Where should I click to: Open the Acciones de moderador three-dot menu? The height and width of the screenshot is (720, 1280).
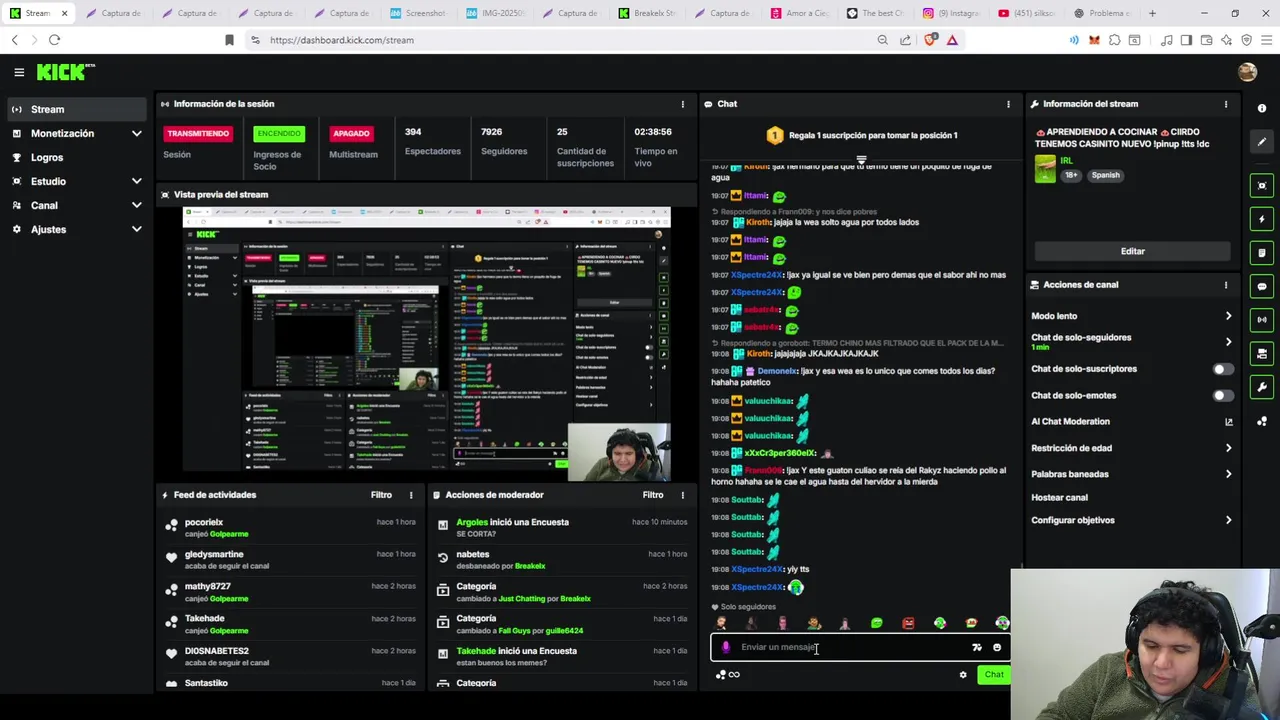[x=683, y=495]
